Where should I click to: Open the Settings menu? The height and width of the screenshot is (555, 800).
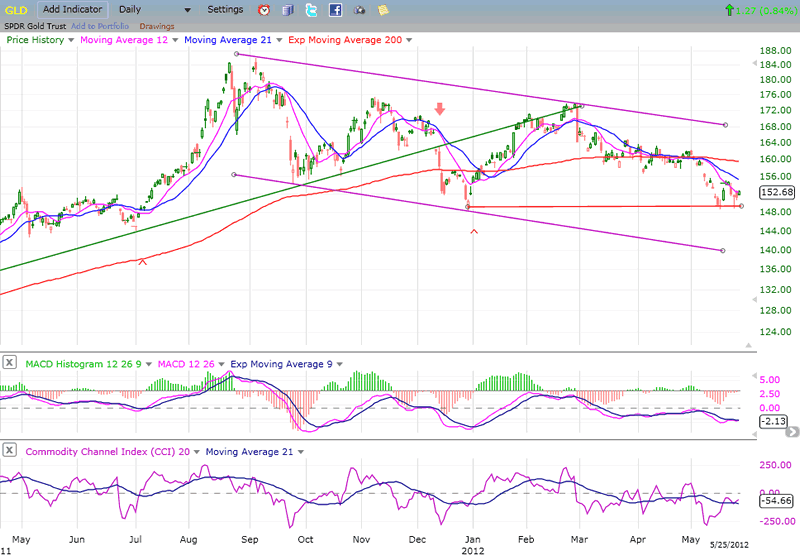point(225,9)
